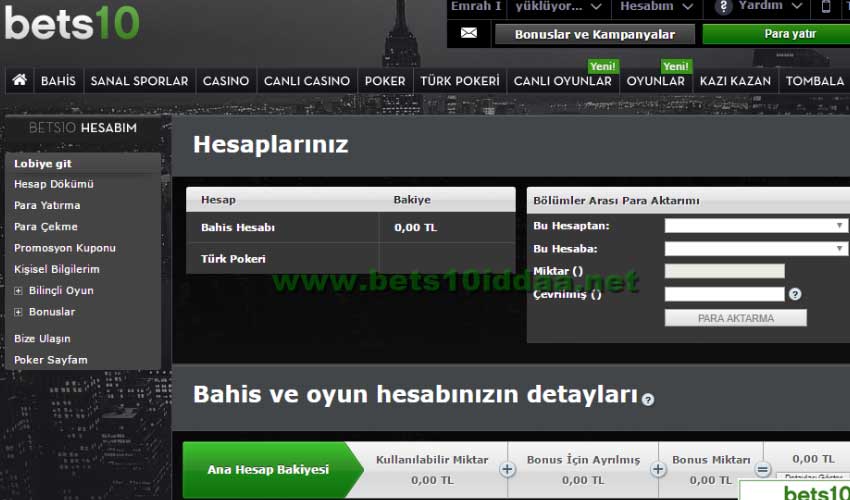The image size is (850, 500).
Task: Click the info icon after 'hesabınızın detayları'
Action: pos(648,399)
